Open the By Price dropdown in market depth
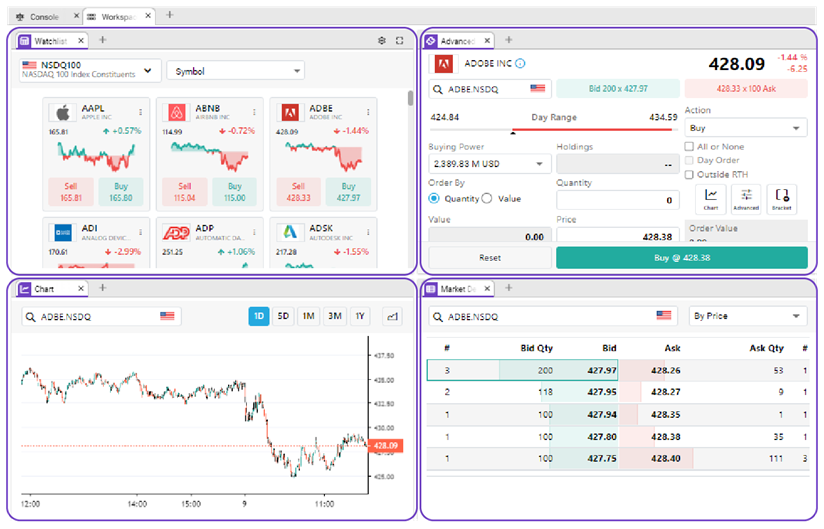The image size is (824, 529). (x=746, y=316)
